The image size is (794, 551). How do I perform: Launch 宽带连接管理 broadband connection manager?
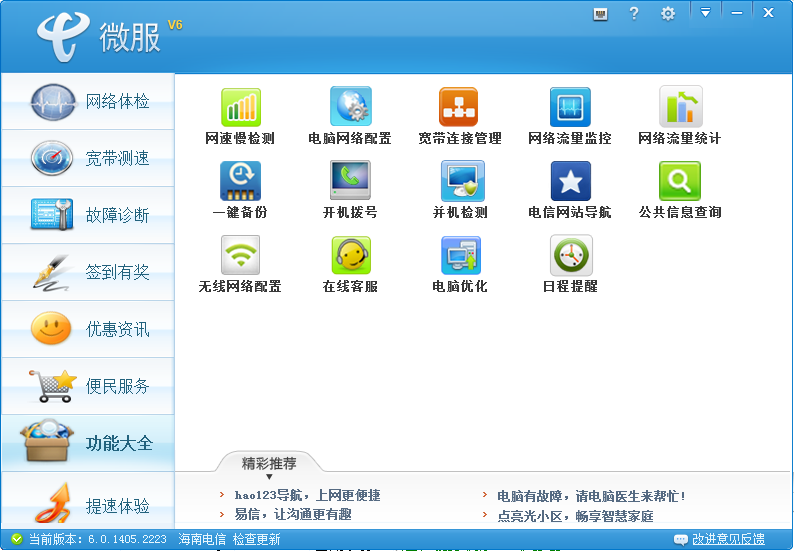[x=459, y=116]
